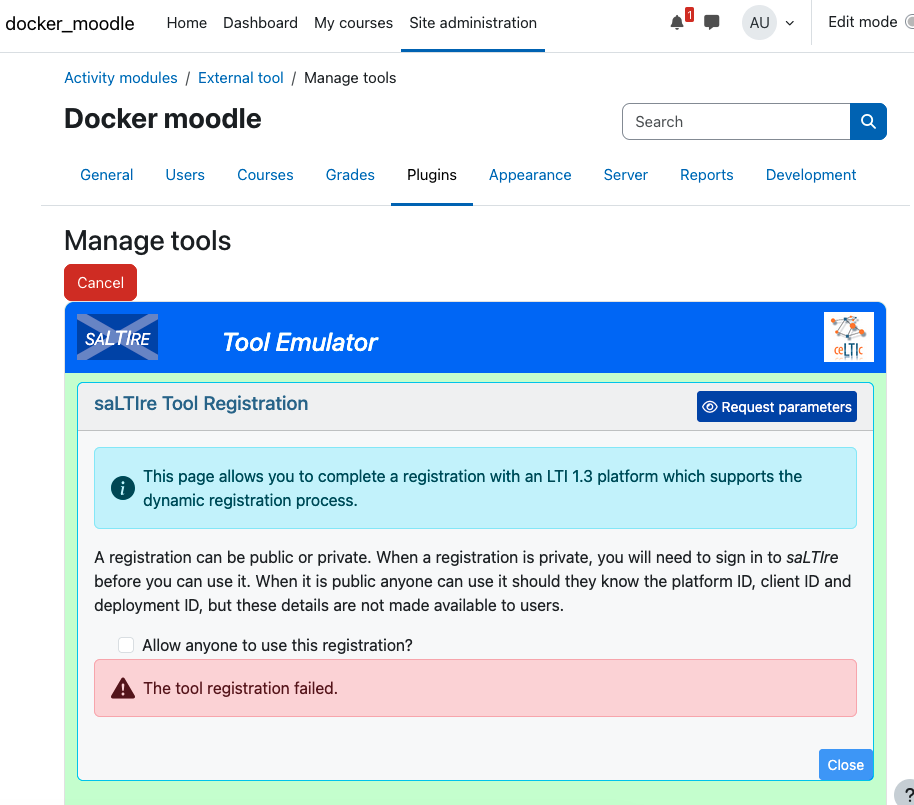The height and width of the screenshot is (805, 914).
Task: Click the ceLTIc logo image
Action: coord(848,337)
